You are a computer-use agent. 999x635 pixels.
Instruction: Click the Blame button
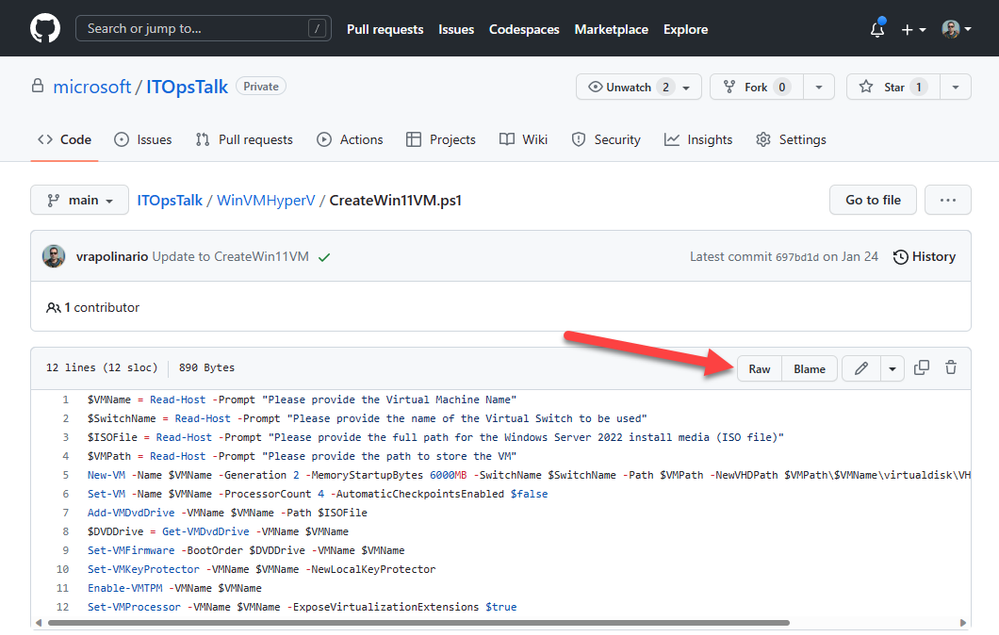[x=809, y=369]
